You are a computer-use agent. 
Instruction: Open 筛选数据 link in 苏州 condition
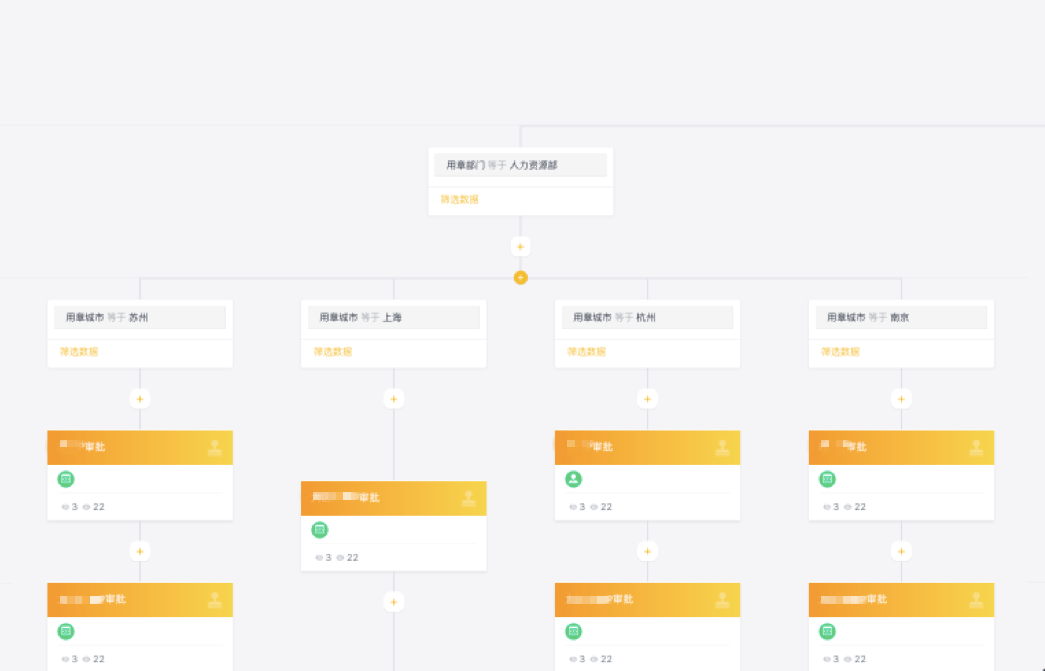[x=79, y=352]
